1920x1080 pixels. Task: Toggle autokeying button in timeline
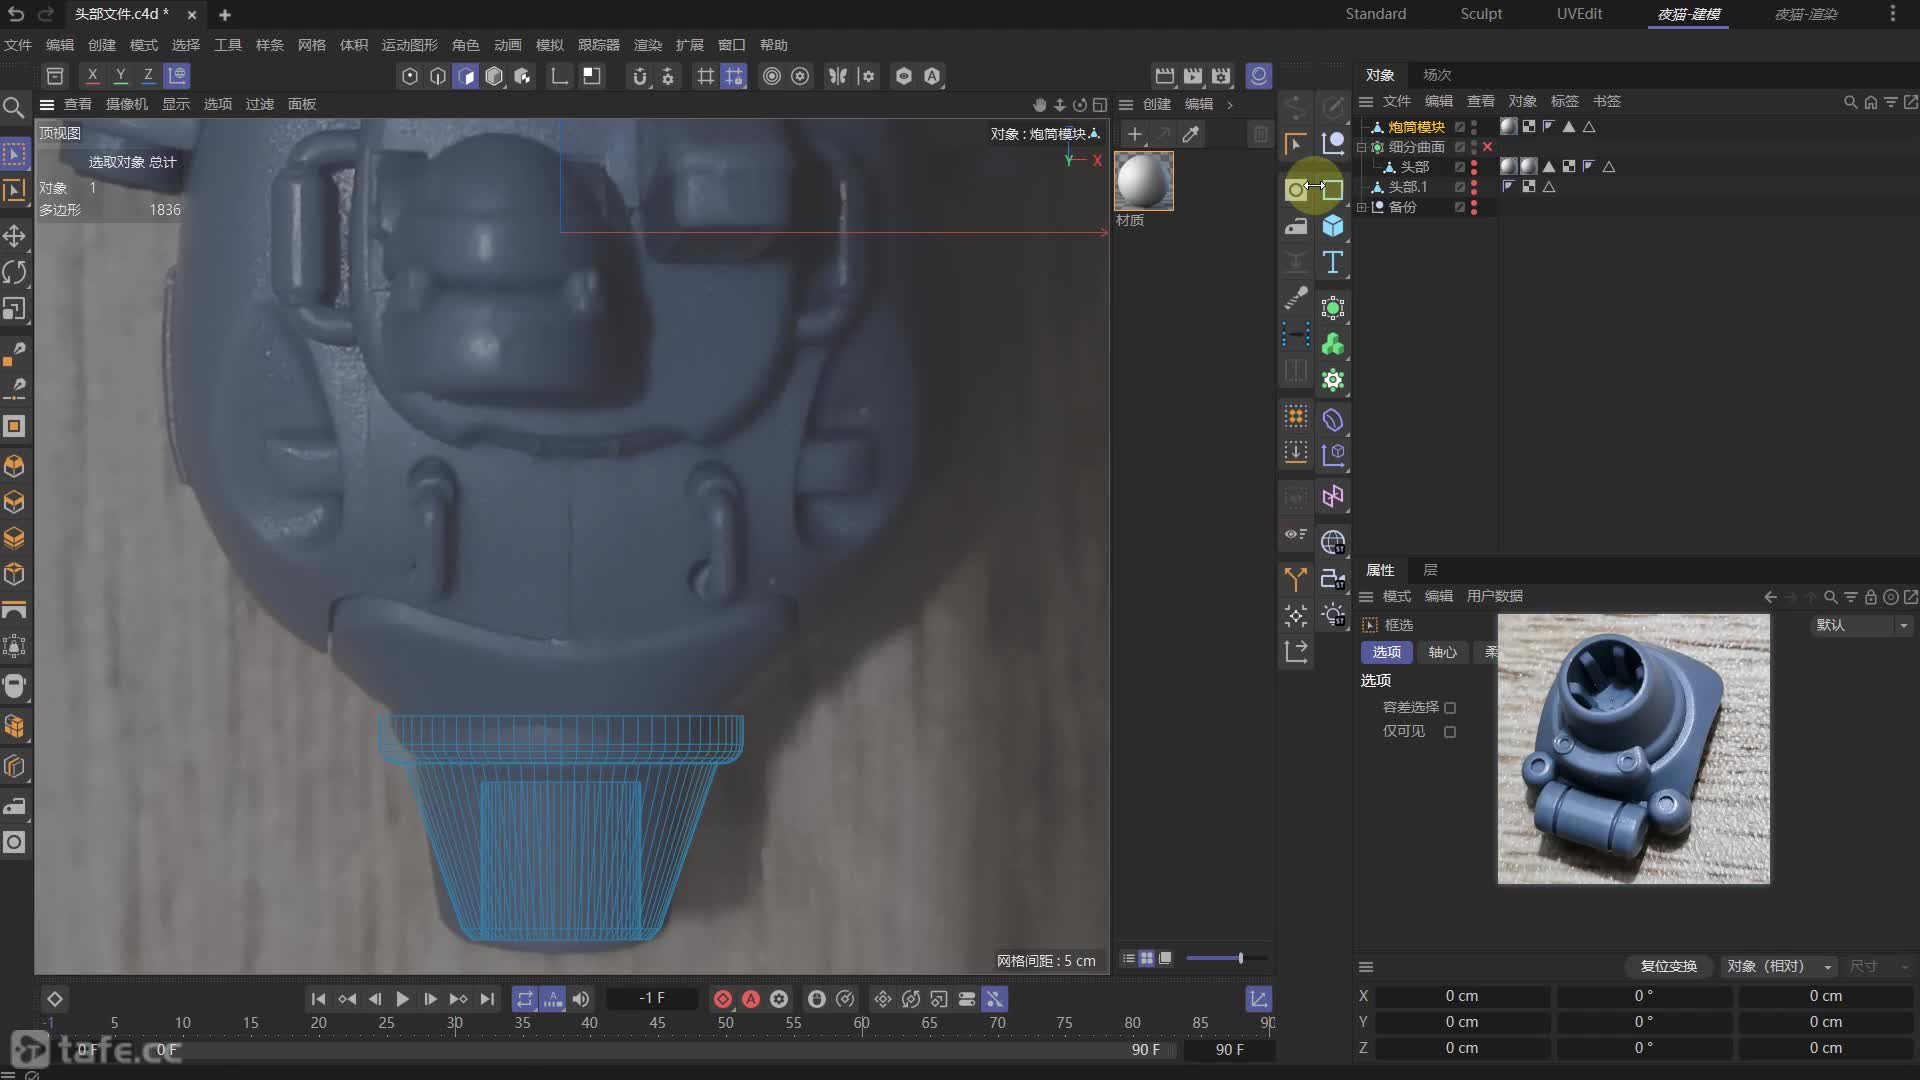click(751, 999)
